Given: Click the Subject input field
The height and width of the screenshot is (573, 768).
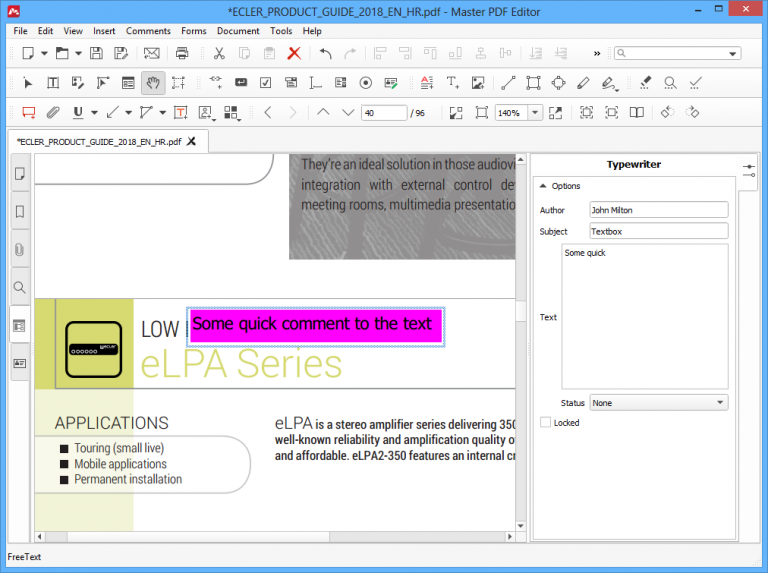Looking at the screenshot, I should pyautogui.click(x=658, y=231).
